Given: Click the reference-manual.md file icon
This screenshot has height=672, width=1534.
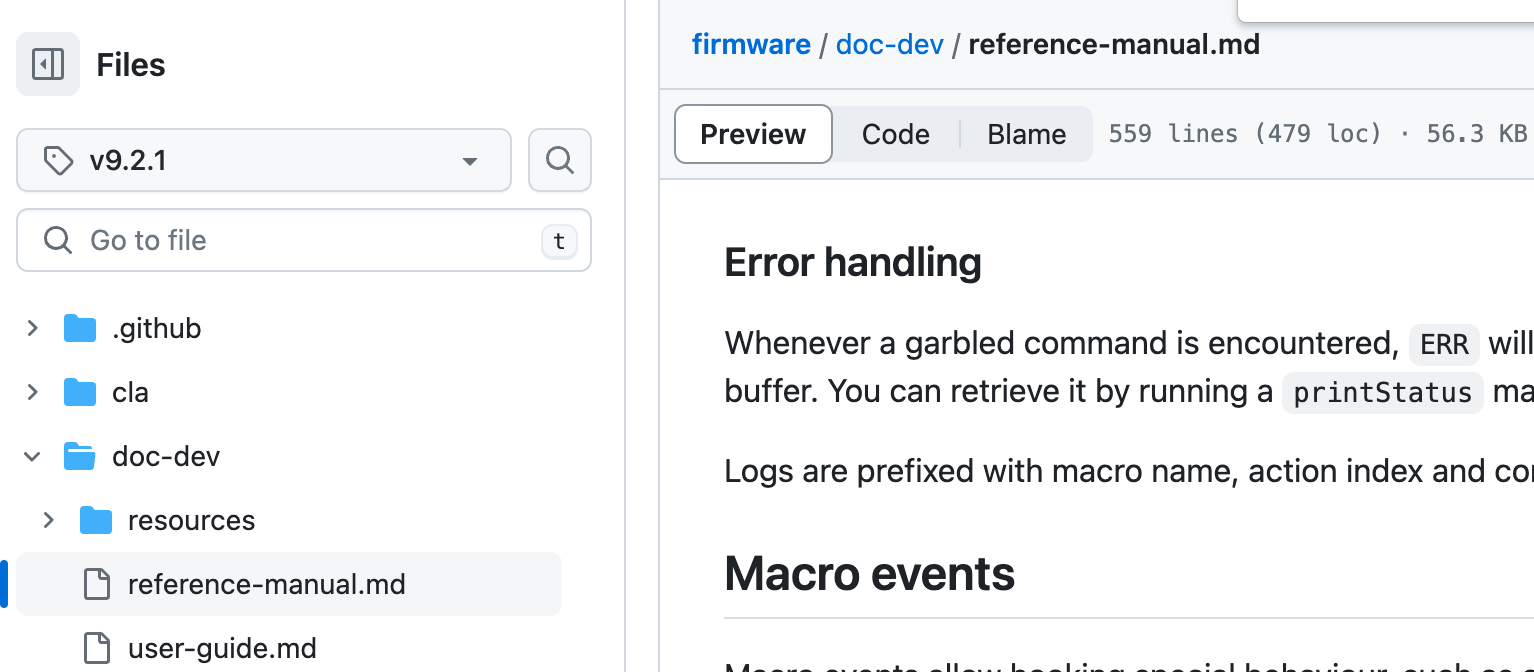Looking at the screenshot, I should tap(96, 584).
